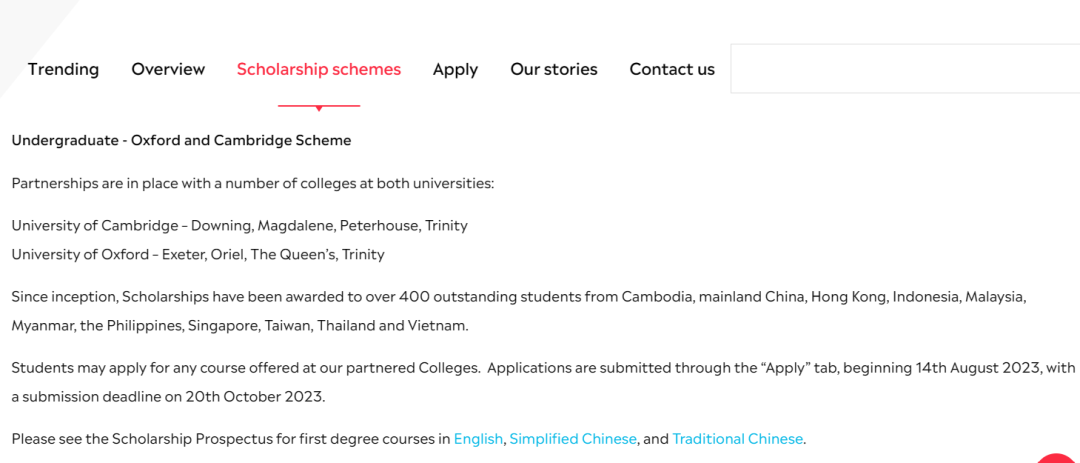Switch to the Overview tab
1080x463 pixels.
168,69
